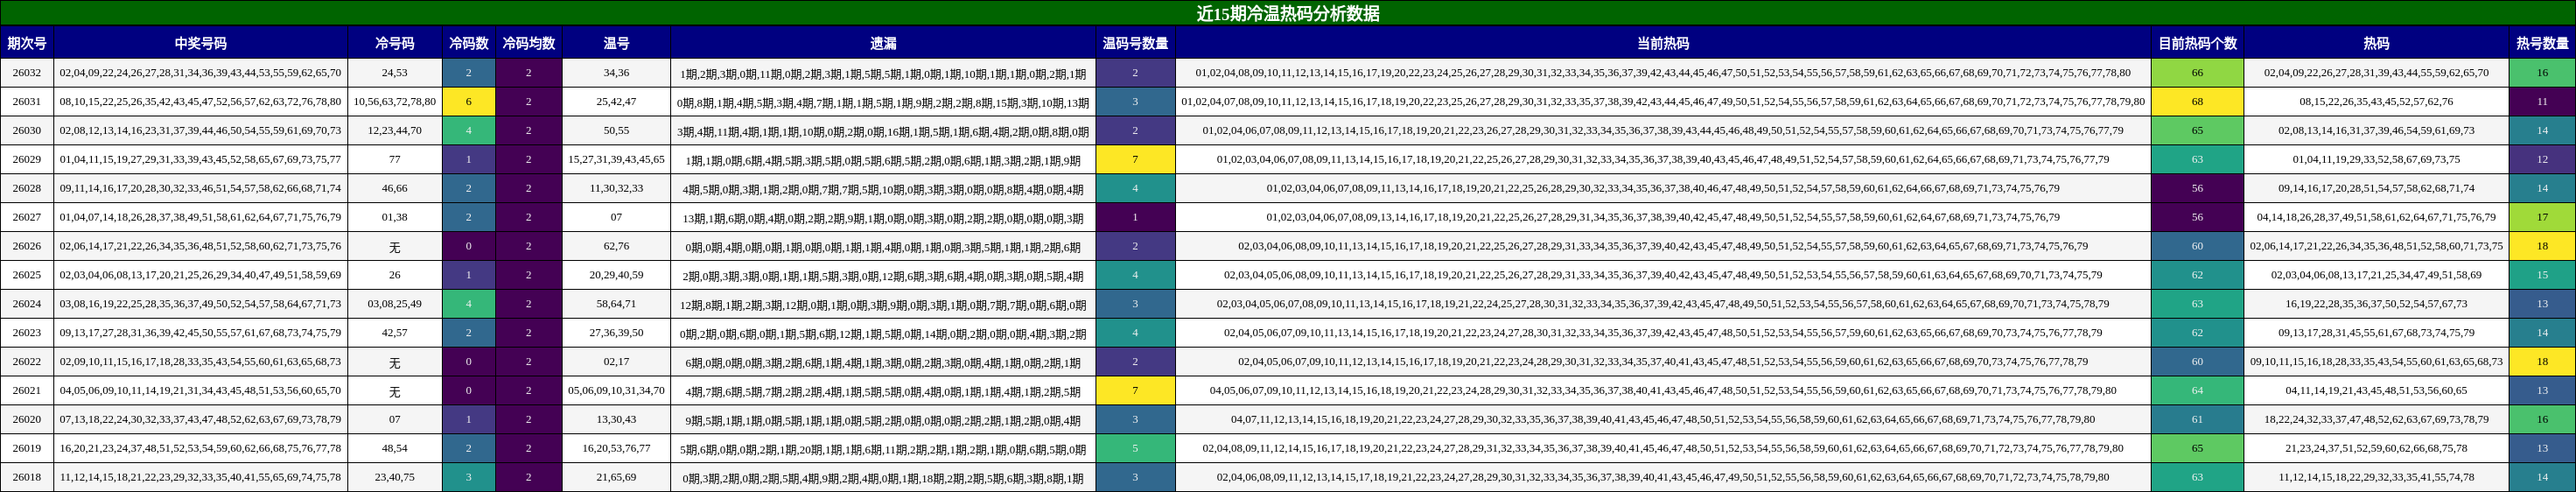Click 冷号码 cell 无 in row 26026
Image resolution: width=2576 pixels, height=492 pixels.
(x=394, y=246)
